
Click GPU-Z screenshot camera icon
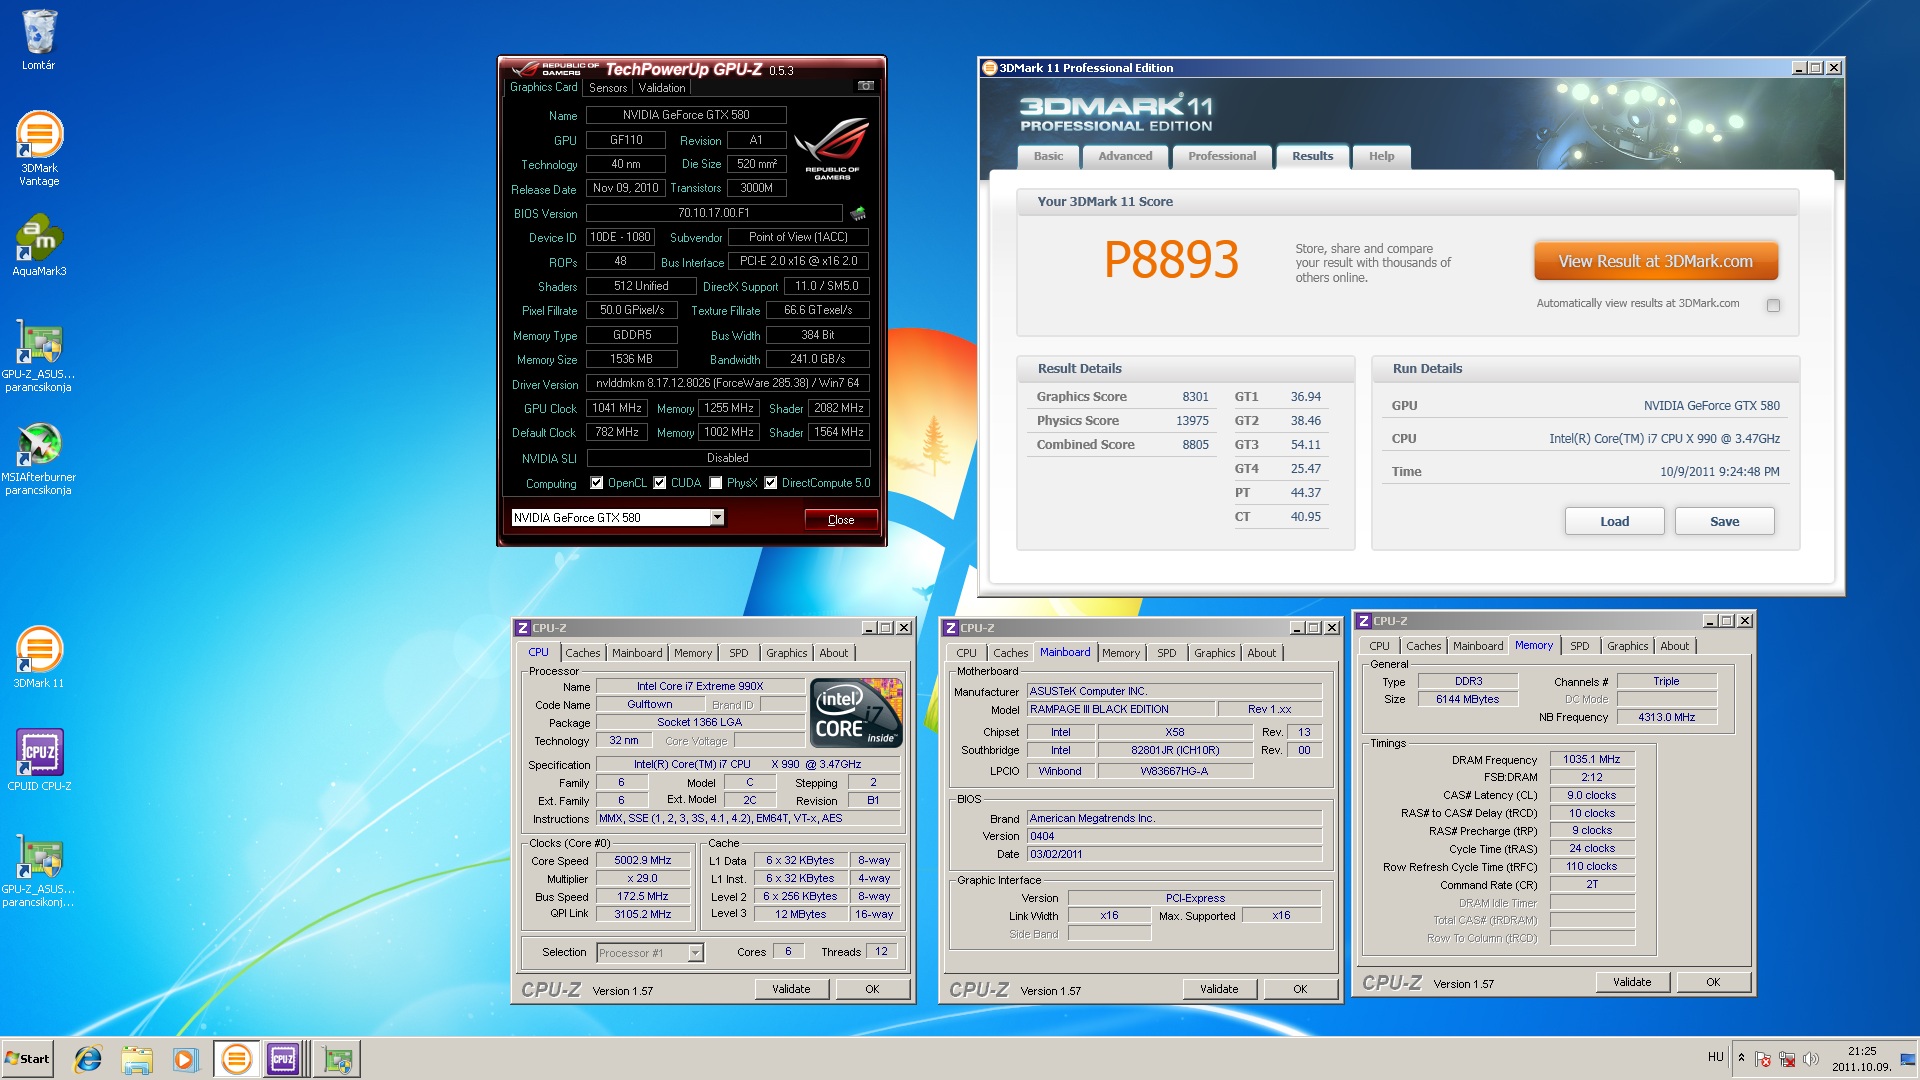tap(866, 86)
